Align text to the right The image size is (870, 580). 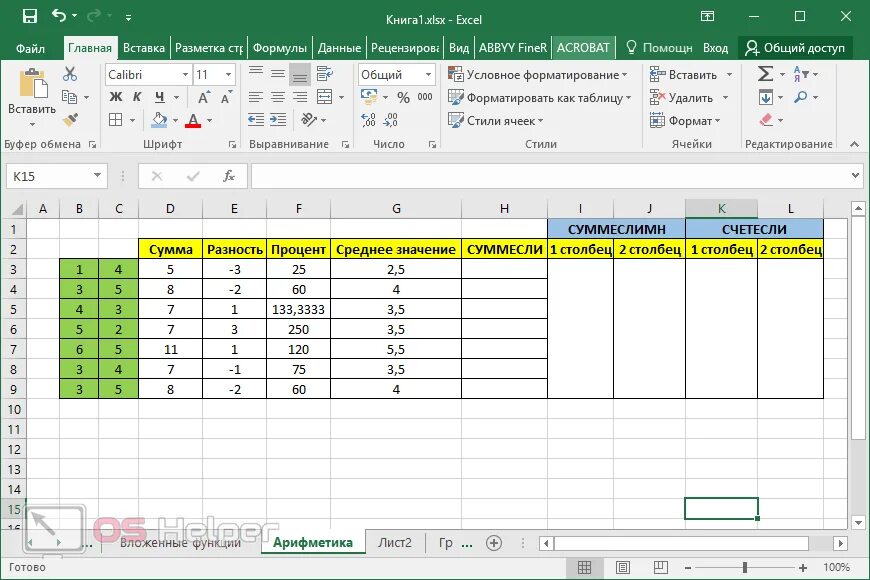click(x=300, y=97)
